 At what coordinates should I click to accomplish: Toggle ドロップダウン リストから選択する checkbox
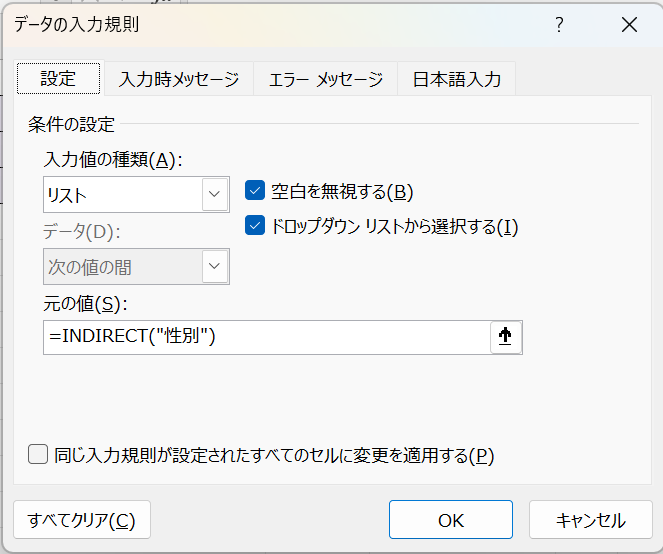click(255, 226)
